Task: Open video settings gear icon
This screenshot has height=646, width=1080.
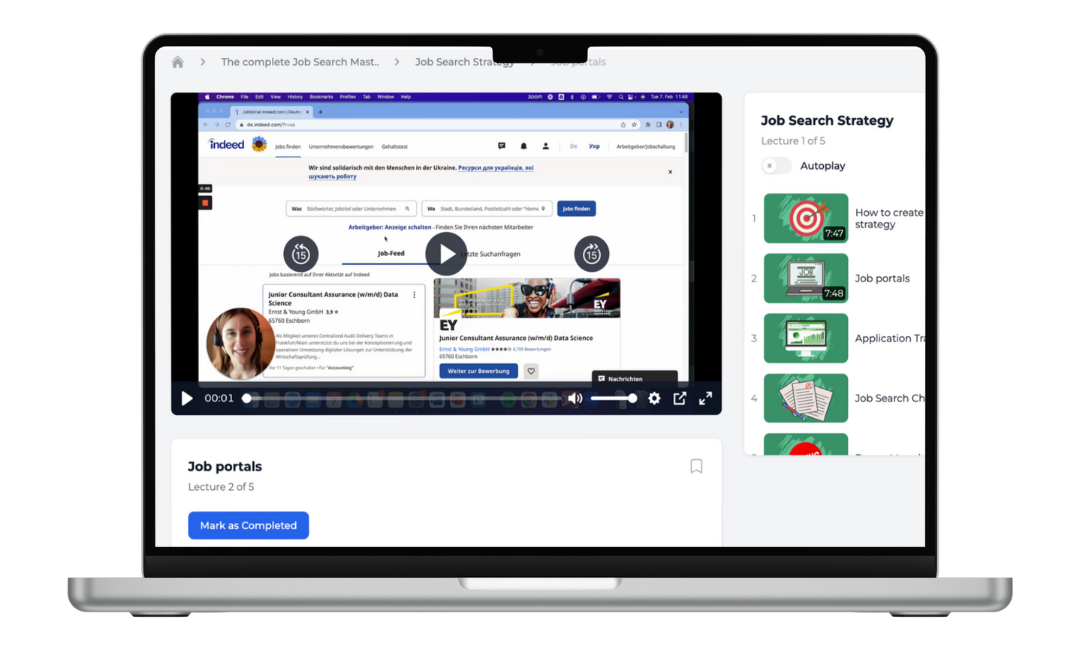Action: [654, 398]
